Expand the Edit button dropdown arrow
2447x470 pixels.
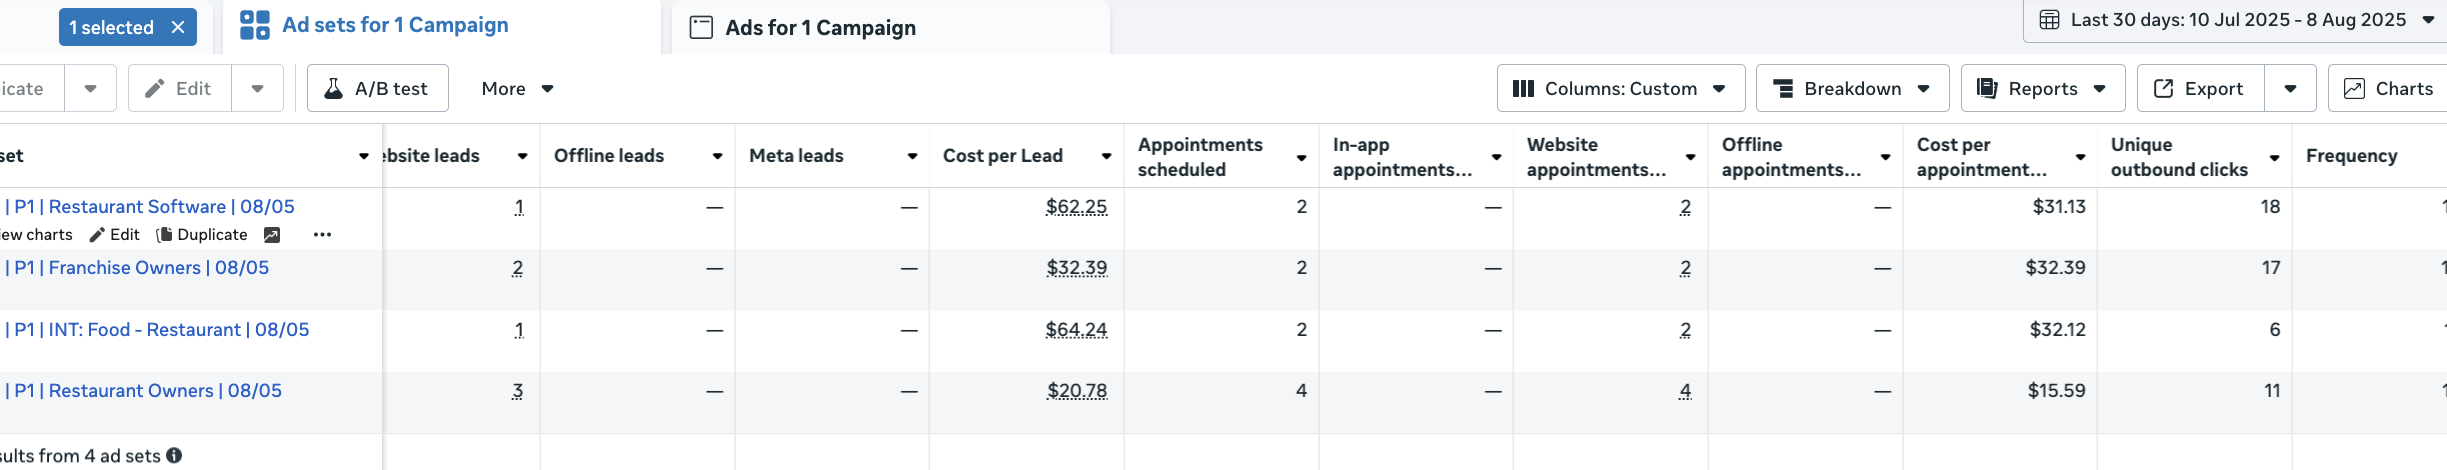(x=258, y=89)
